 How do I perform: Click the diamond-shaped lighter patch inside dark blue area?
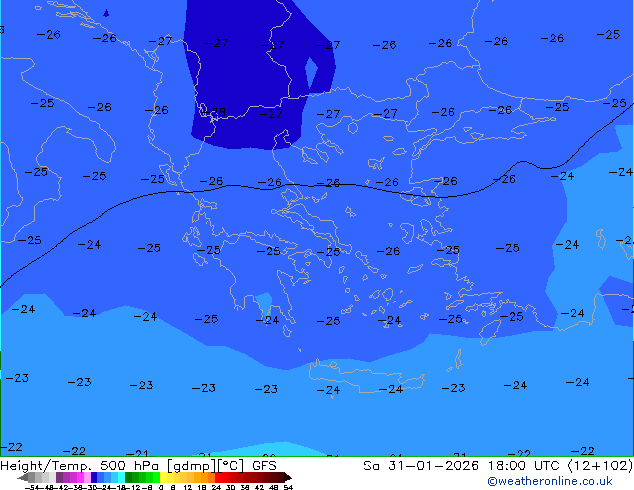(311, 72)
